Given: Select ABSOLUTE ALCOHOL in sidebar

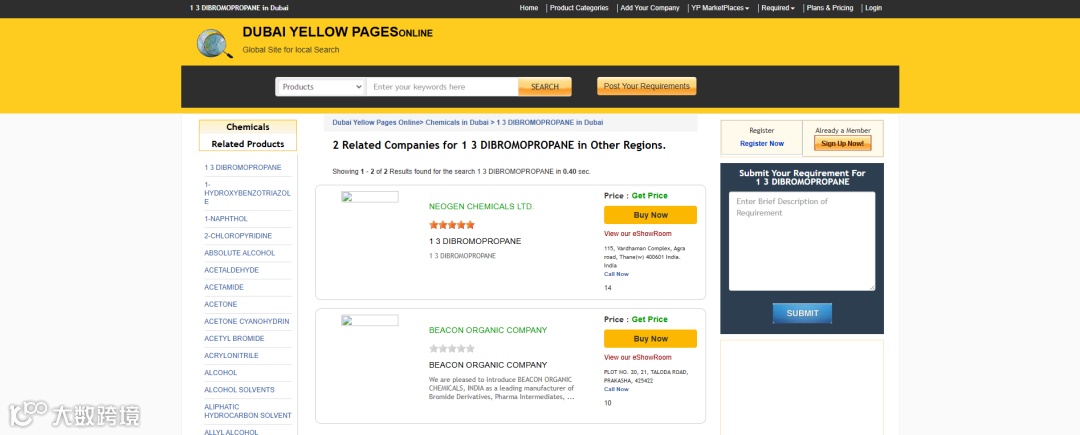Looking at the screenshot, I should (x=239, y=253).
